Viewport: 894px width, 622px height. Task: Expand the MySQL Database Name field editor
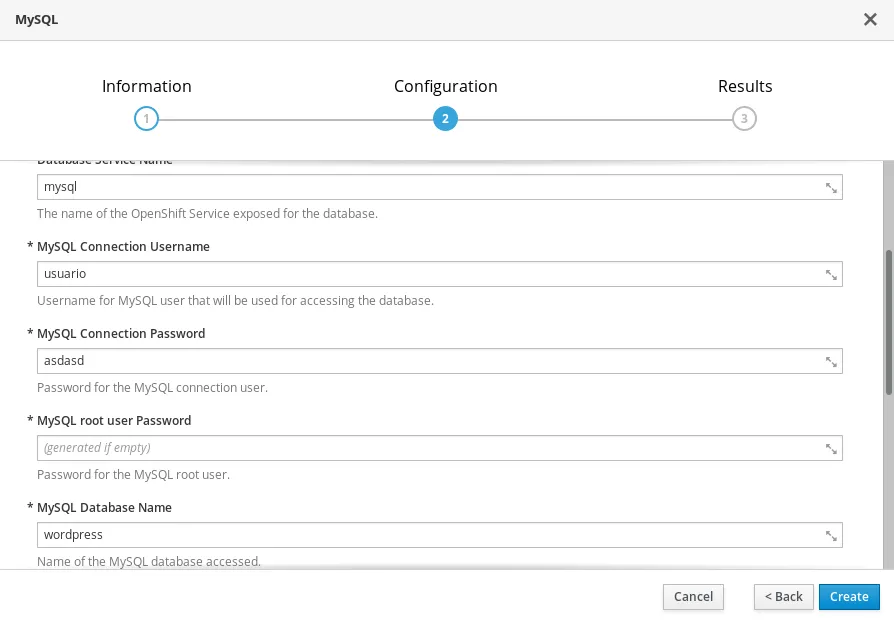coord(830,536)
